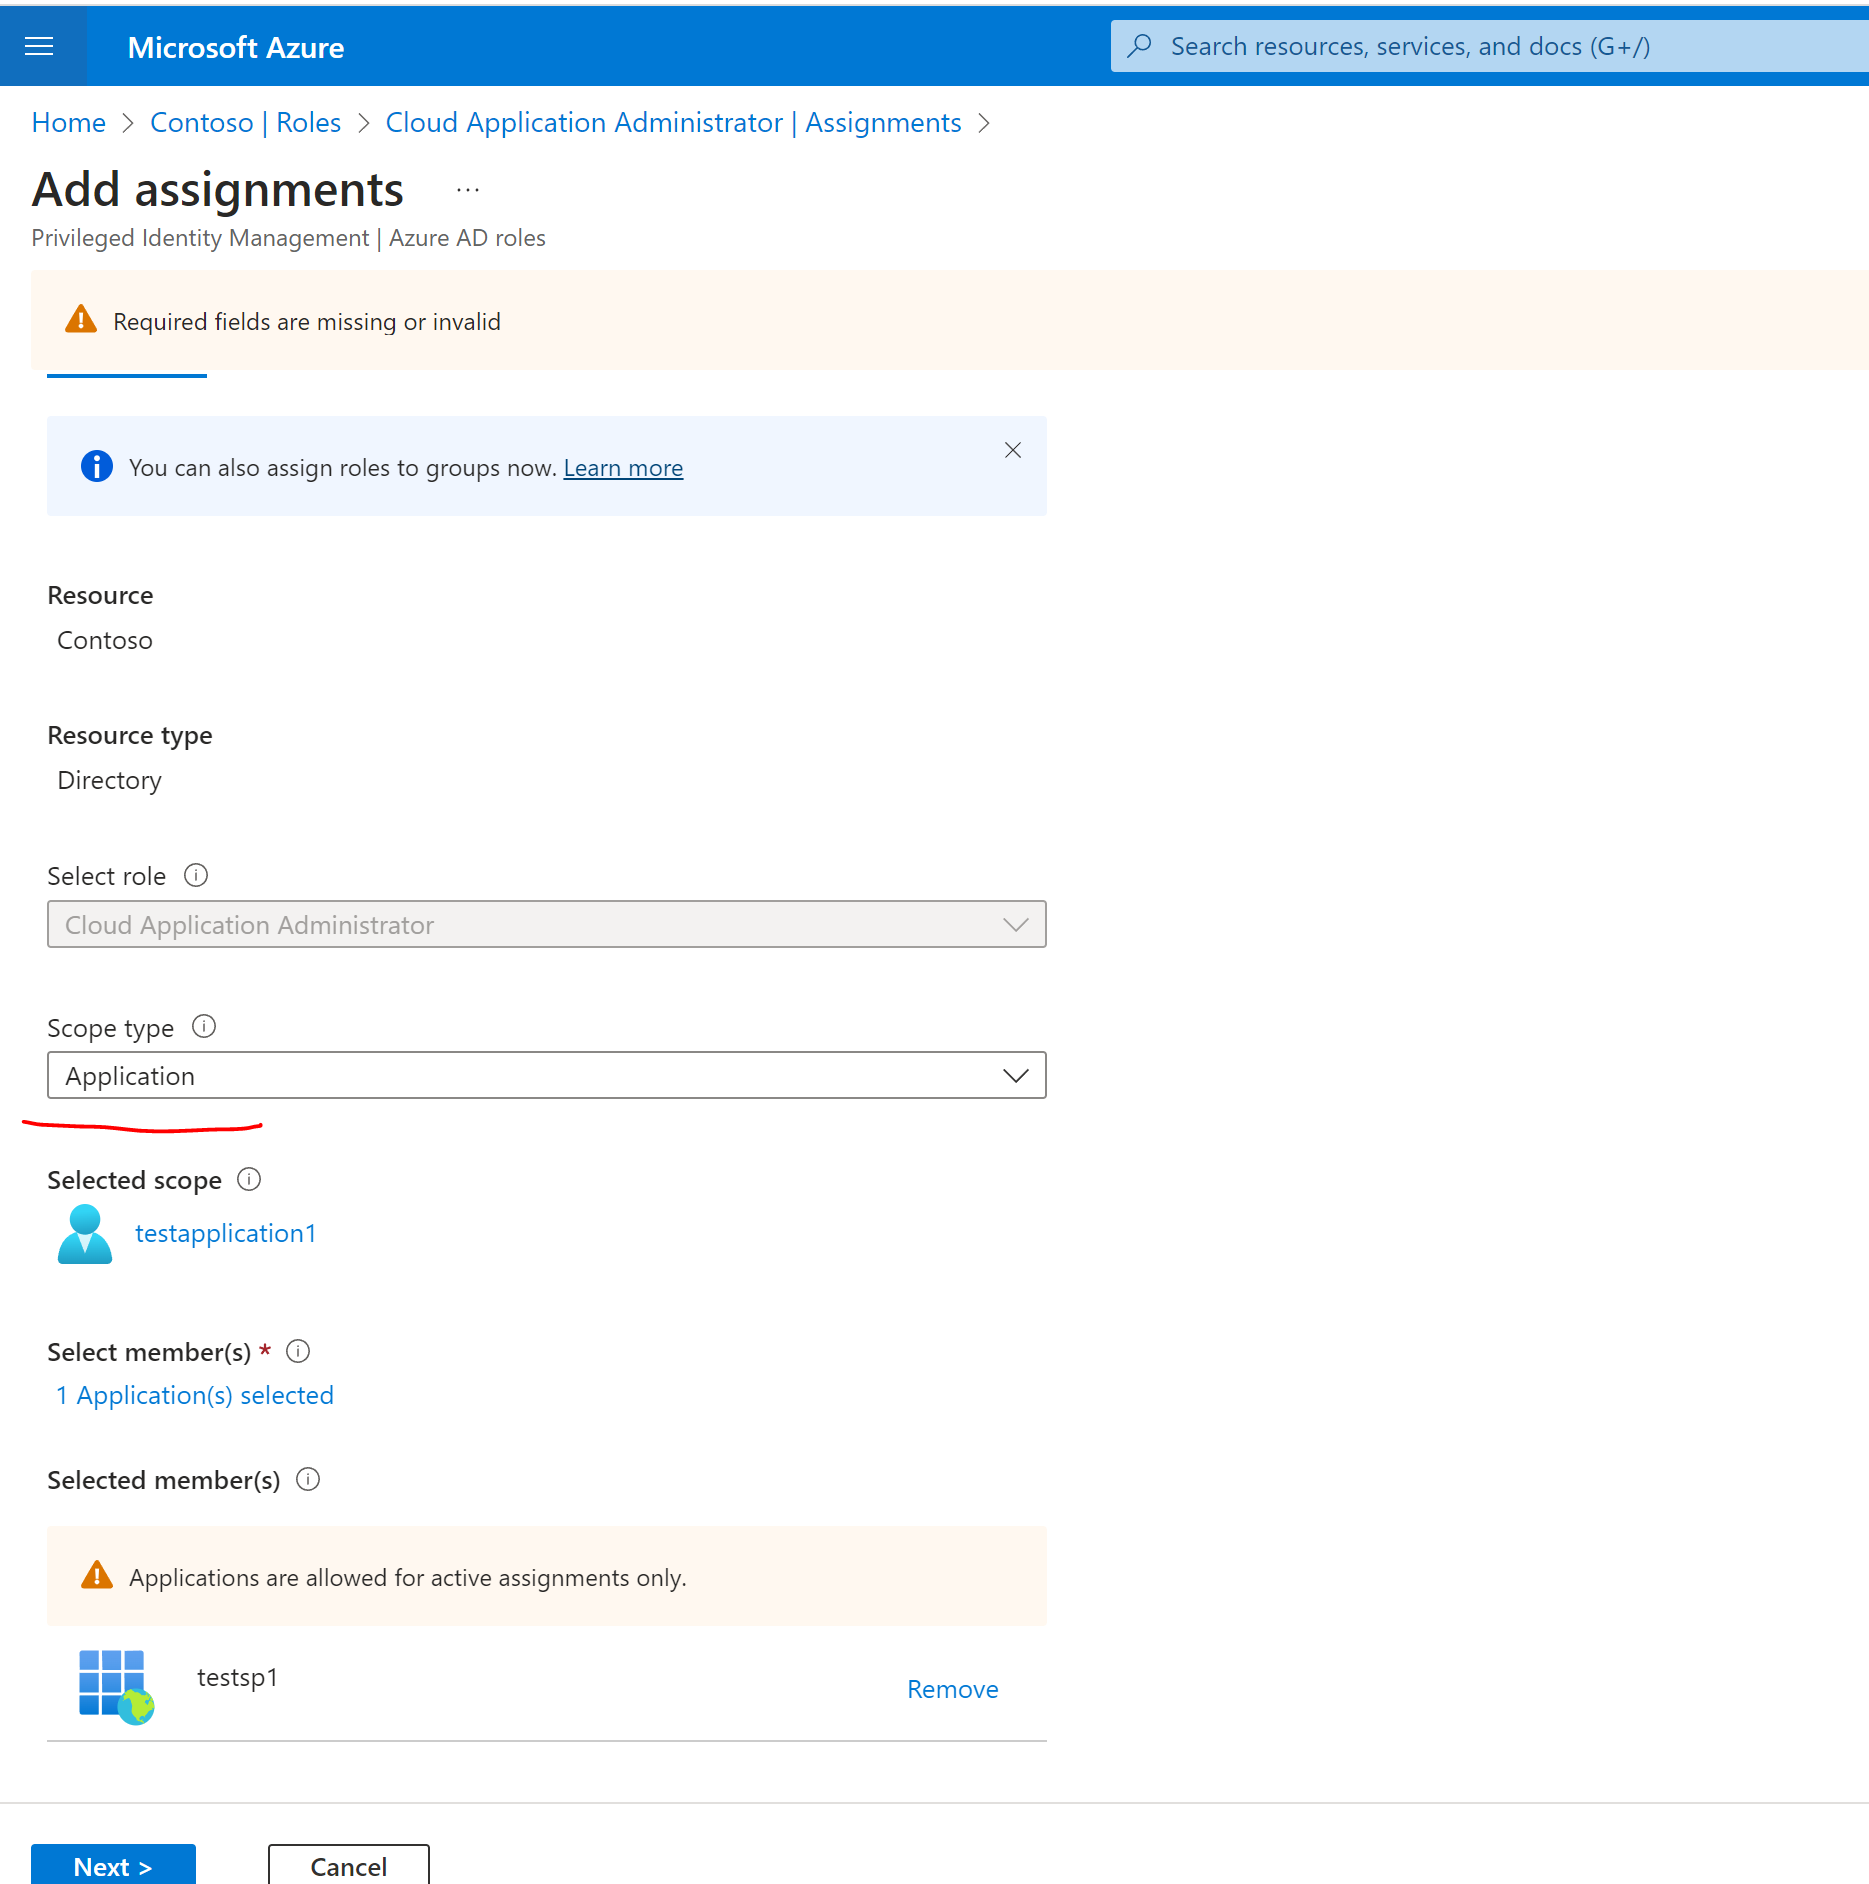Click the search magnifier icon
This screenshot has height=1884, width=1869.
click(1140, 45)
